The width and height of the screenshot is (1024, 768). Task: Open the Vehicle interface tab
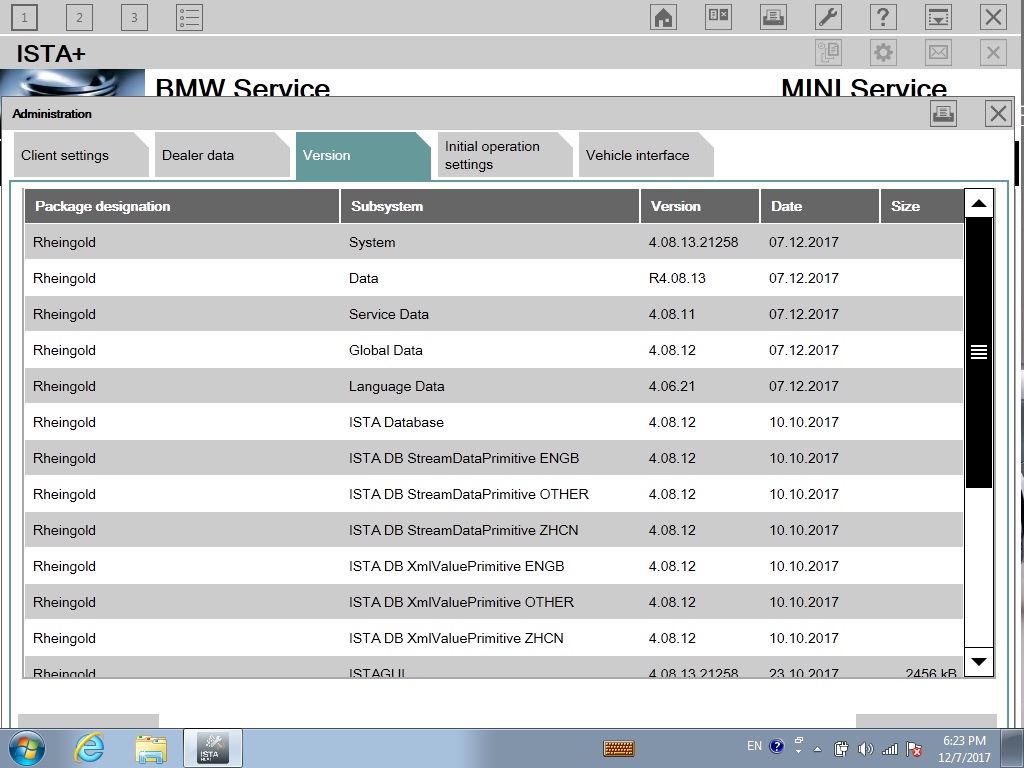point(646,155)
